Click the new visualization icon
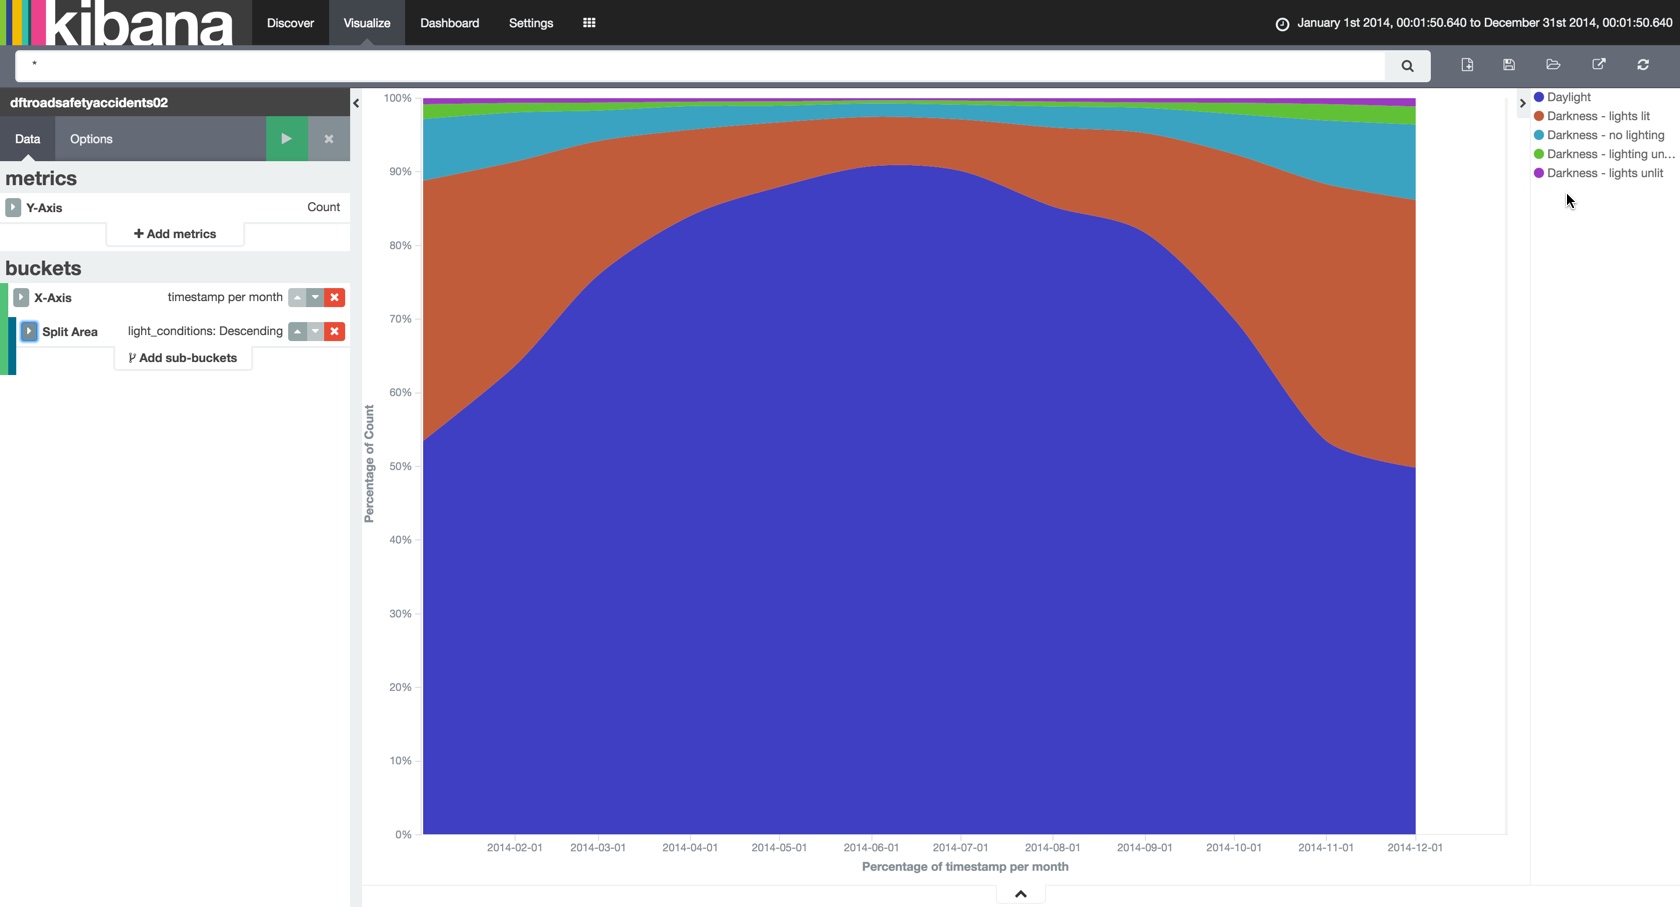 pyautogui.click(x=1467, y=65)
